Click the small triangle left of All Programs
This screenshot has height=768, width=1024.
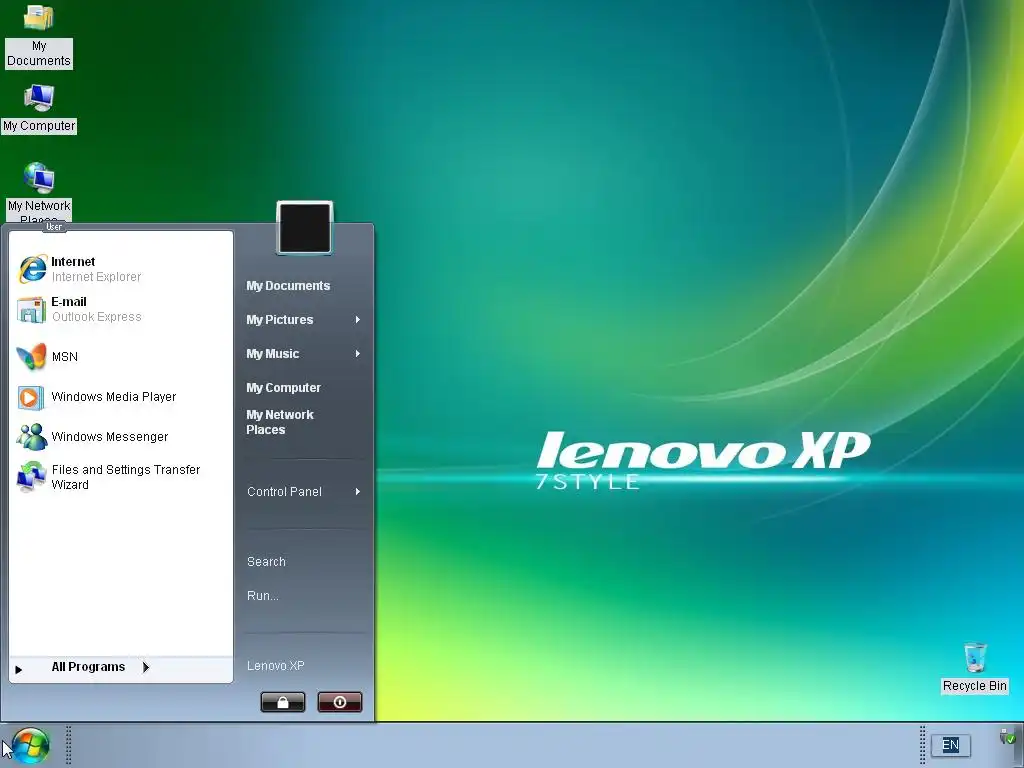[18, 669]
